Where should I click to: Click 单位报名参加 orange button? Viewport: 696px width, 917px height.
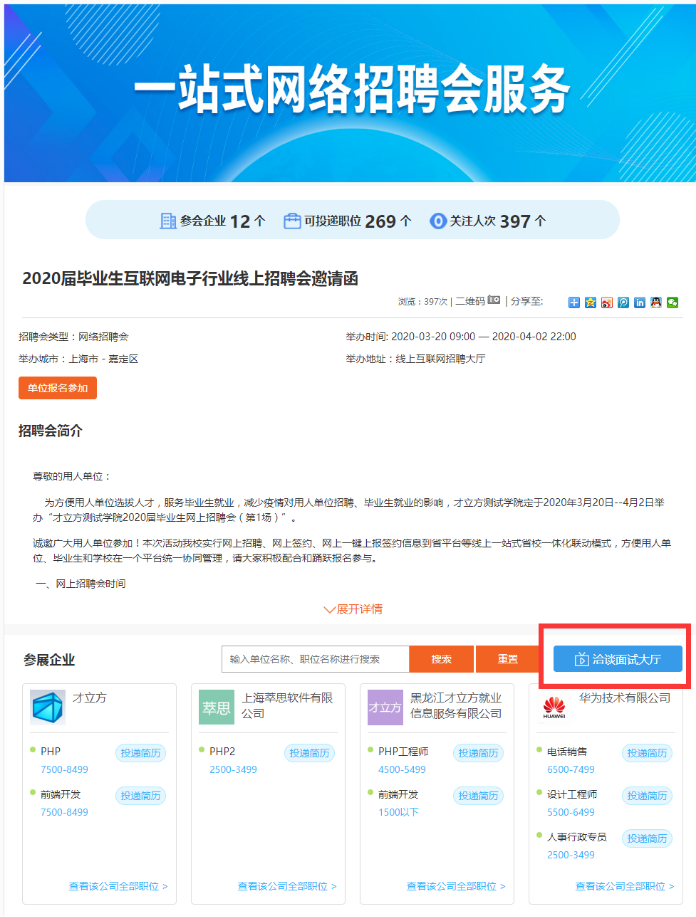pos(57,387)
